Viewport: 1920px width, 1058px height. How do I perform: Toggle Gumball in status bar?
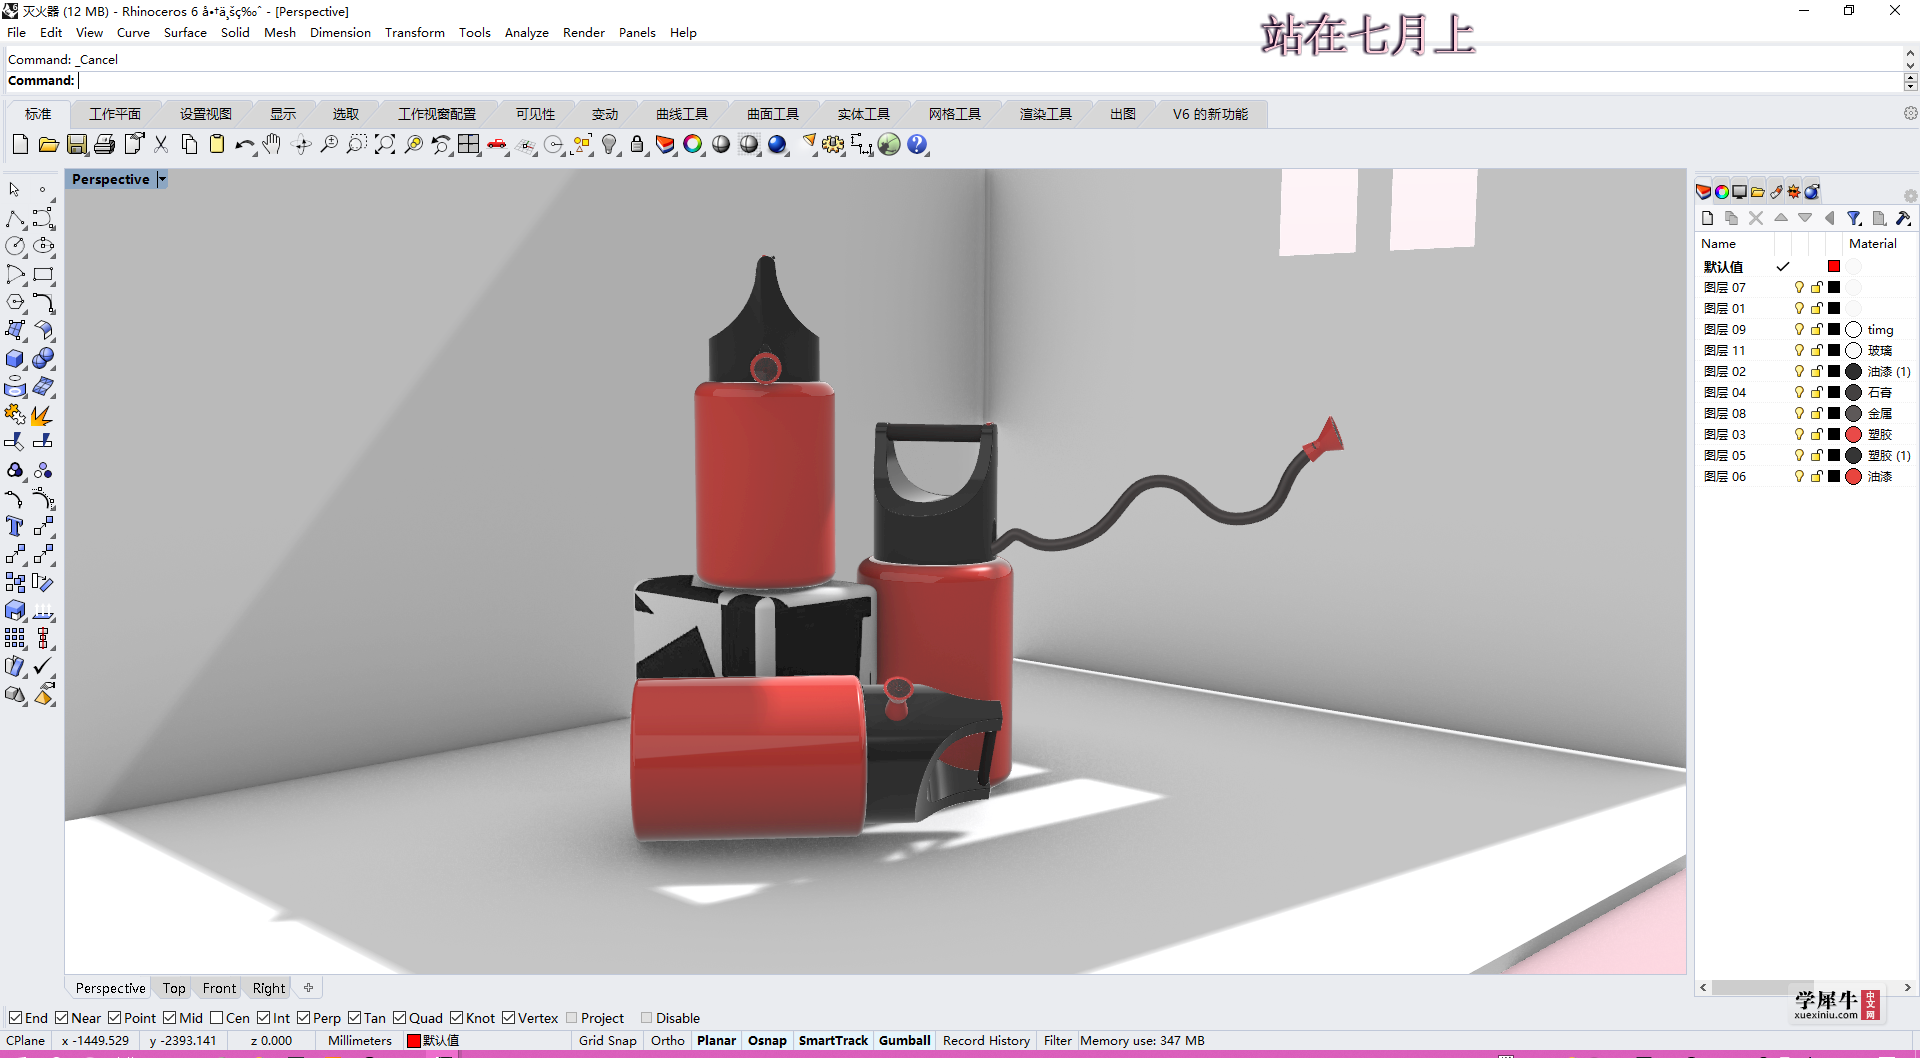905,1041
